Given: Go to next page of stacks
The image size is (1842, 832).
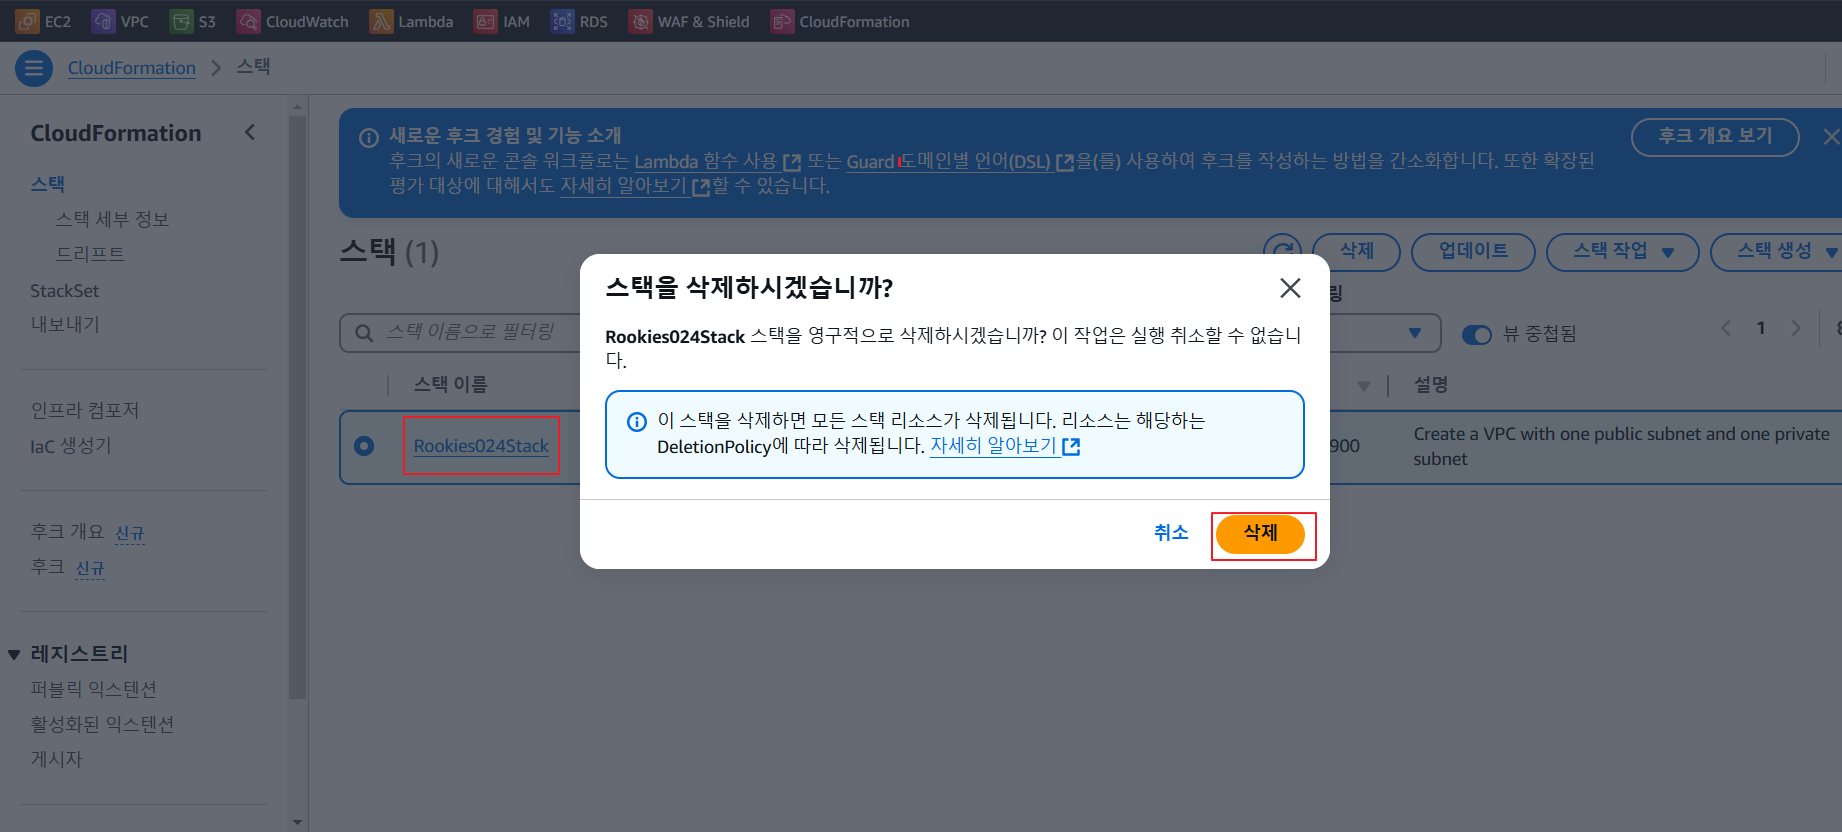Looking at the screenshot, I should click(1796, 328).
